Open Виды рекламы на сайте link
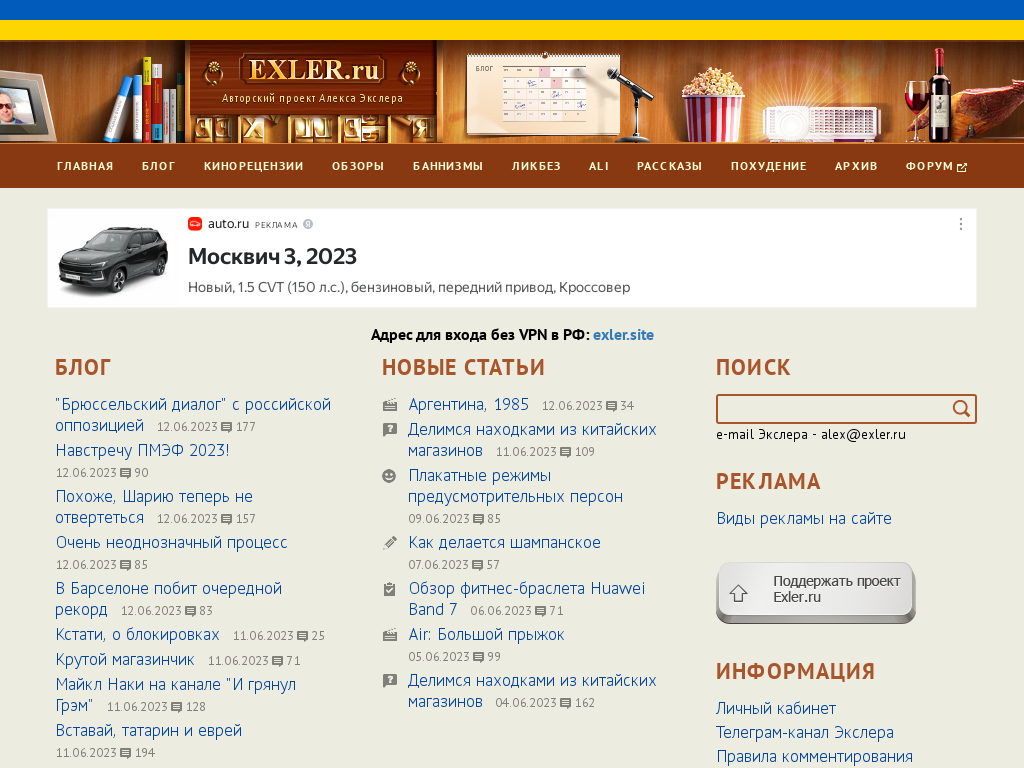 click(x=804, y=519)
